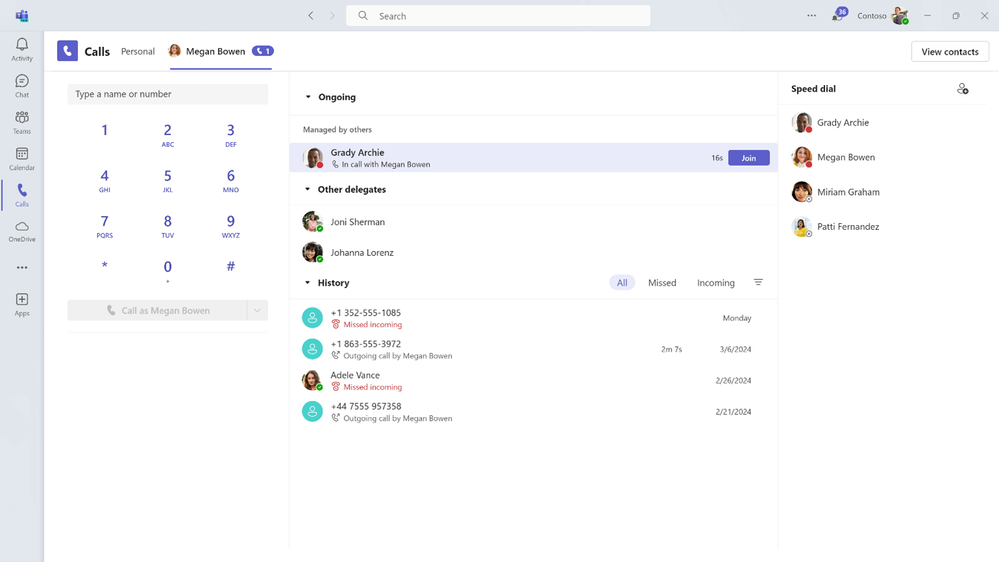999x562 pixels.
Task: Dial digit 3 DEF on keypad
Action: pos(231,135)
